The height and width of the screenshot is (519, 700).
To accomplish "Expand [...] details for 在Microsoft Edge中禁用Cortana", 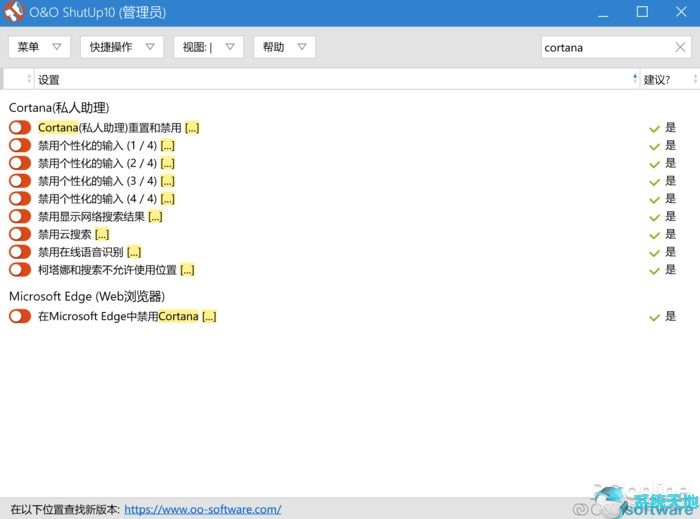I will tap(209, 317).
